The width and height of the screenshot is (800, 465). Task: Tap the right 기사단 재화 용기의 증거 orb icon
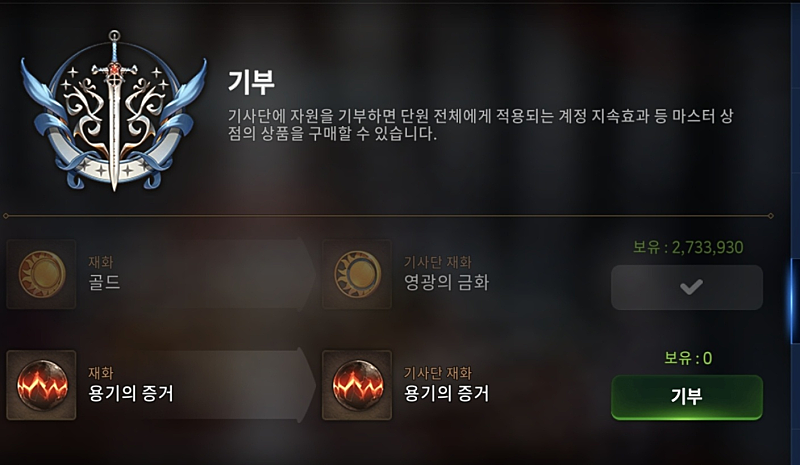tap(357, 385)
